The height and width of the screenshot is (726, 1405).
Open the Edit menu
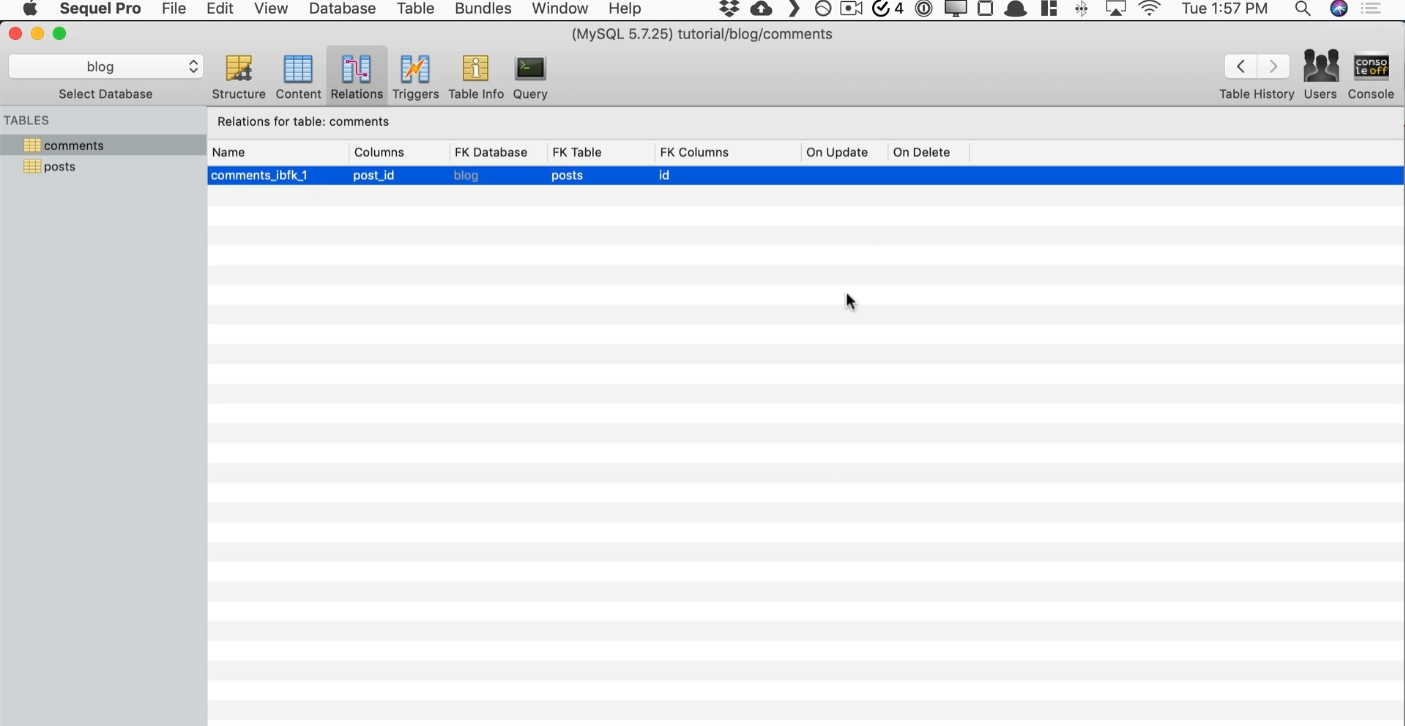[x=220, y=9]
